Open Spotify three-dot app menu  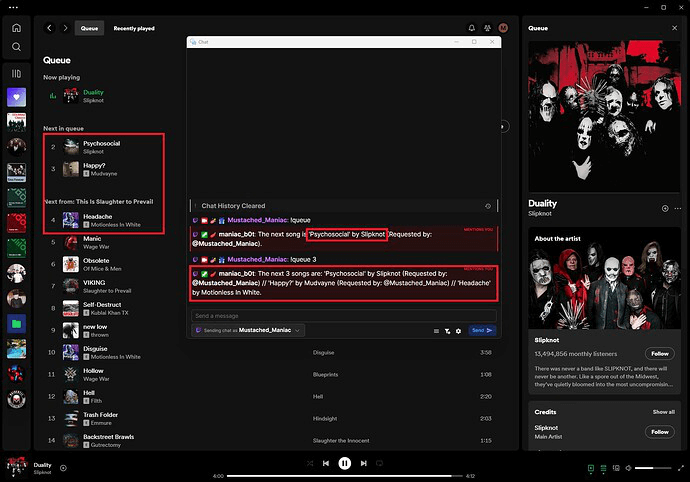coord(13,7)
